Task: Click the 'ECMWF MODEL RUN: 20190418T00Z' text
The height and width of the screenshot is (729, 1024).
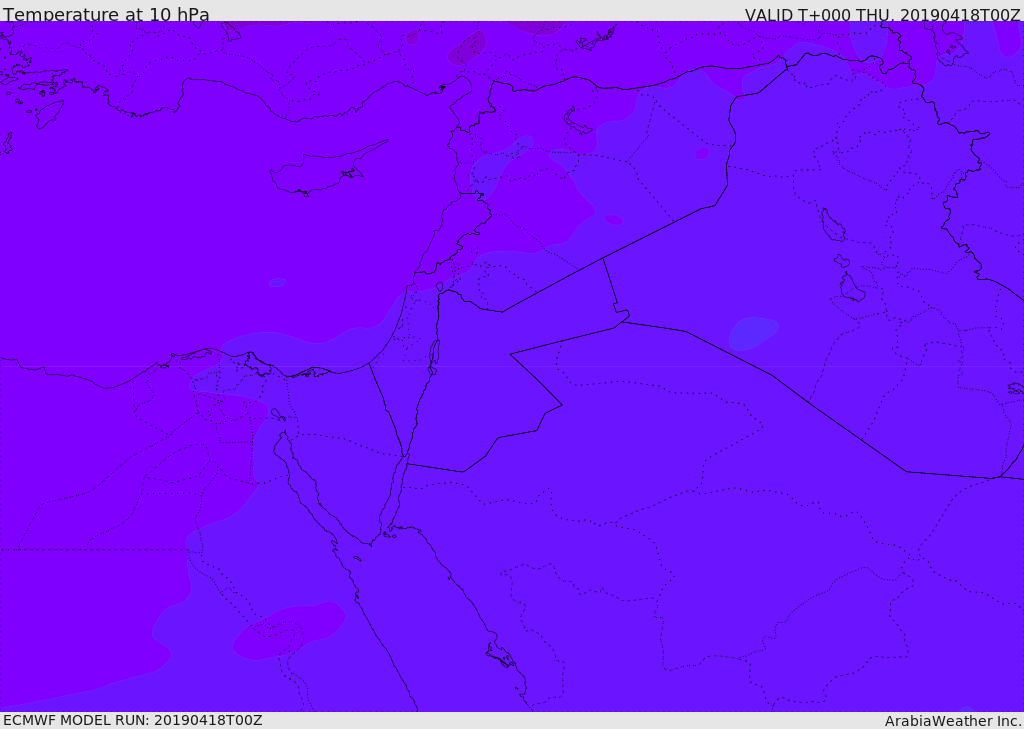Action: pyautogui.click(x=133, y=721)
